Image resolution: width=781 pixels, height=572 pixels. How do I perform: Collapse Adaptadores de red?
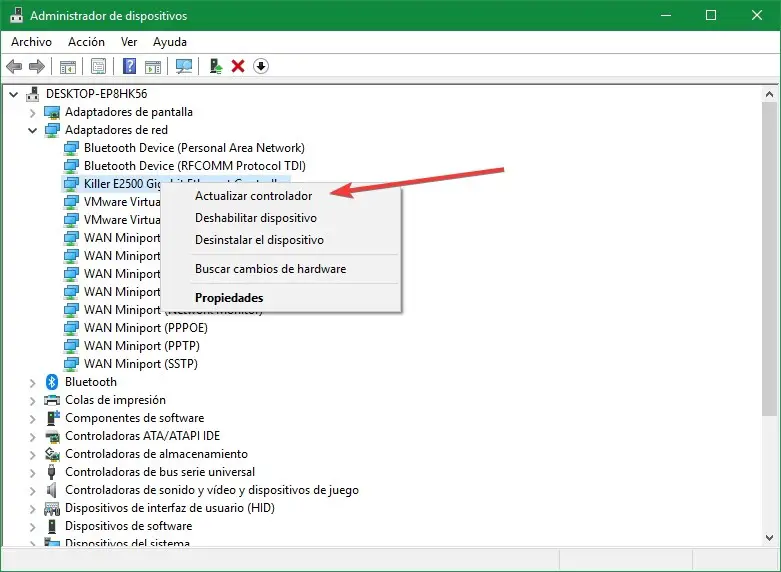[33, 131]
